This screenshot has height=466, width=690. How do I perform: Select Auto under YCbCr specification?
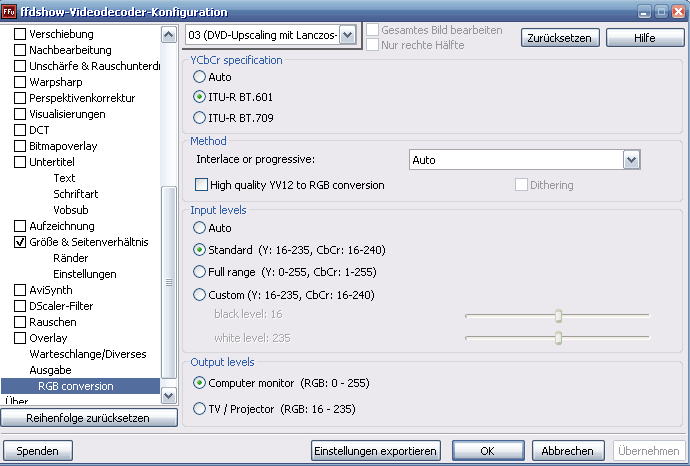coord(199,77)
